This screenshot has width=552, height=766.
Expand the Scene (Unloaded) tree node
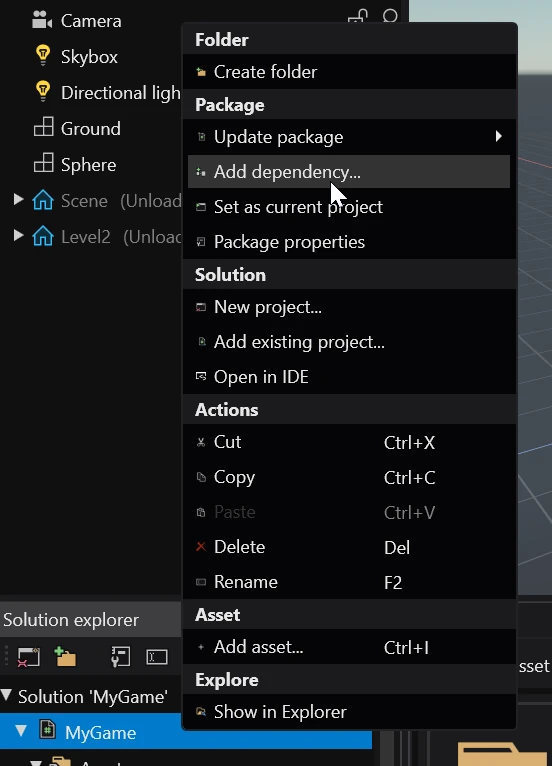[x=18, y=199]
